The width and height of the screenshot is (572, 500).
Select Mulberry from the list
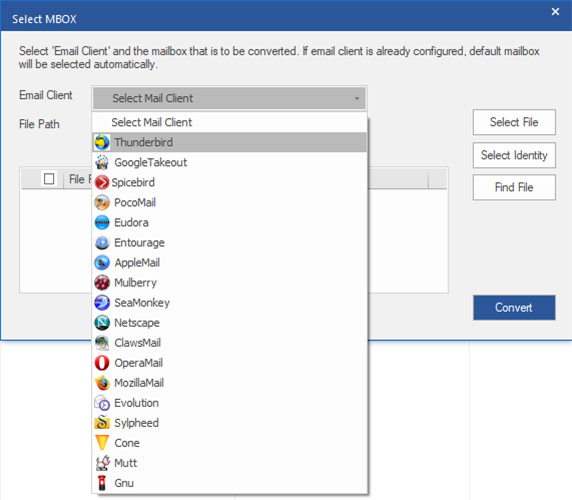[x=229, y=283]
